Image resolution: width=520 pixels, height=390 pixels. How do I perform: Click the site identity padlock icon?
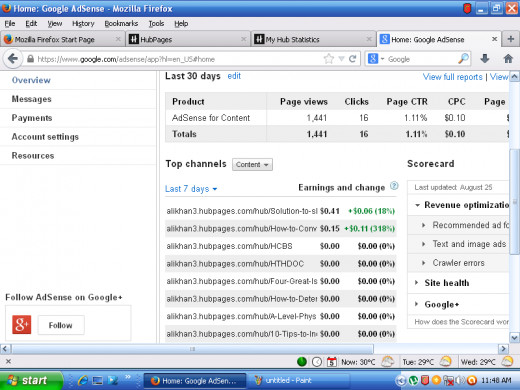pyautogui.click(x=30, y=59)
